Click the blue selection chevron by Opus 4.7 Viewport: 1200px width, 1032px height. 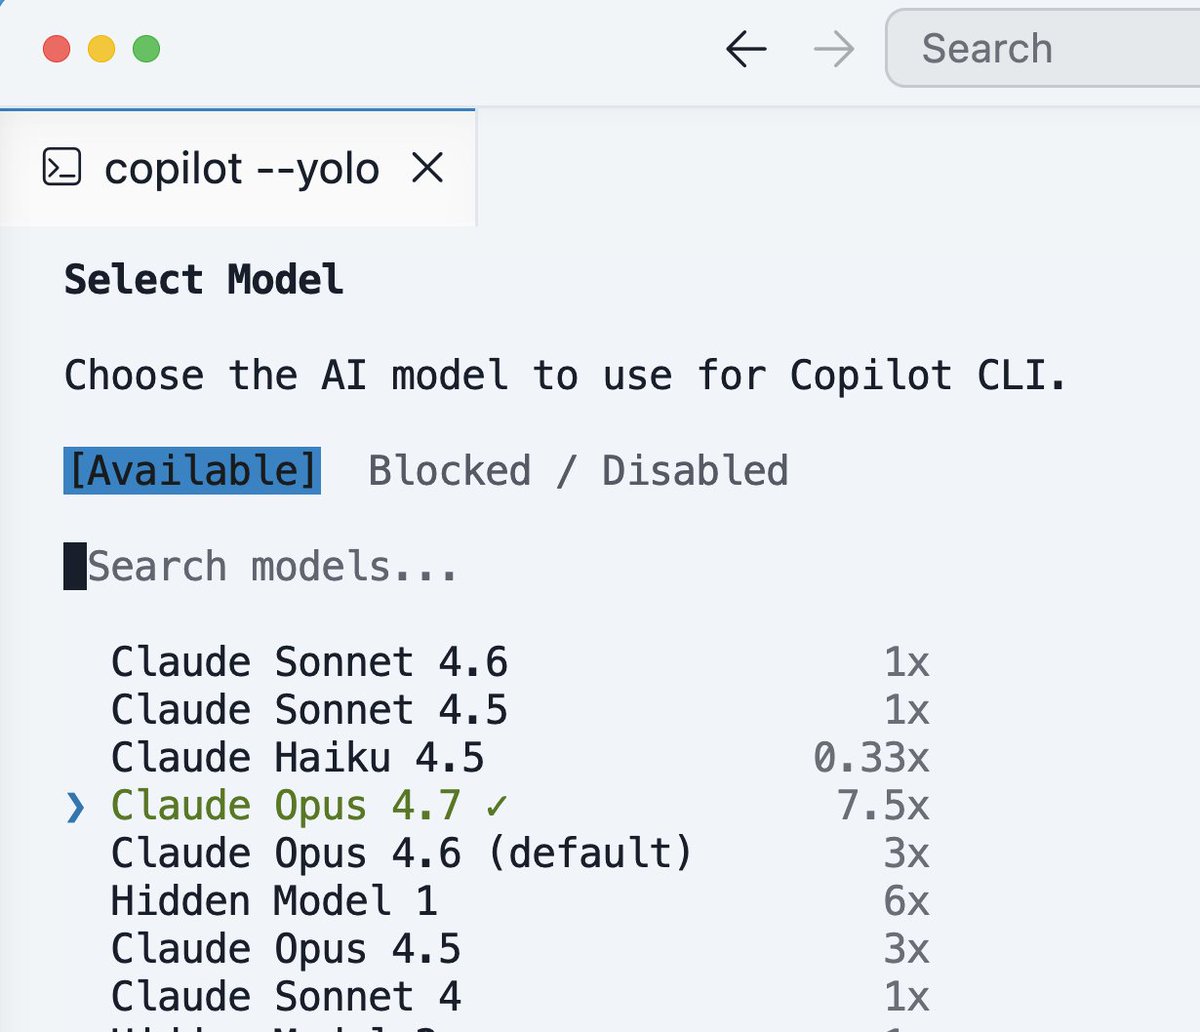[x=75, y=806]
